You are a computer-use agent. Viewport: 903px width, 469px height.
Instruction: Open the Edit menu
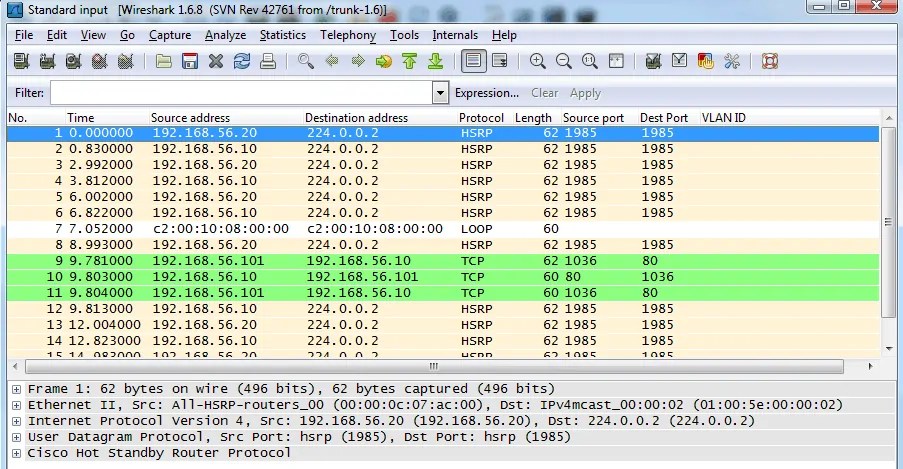56,35
